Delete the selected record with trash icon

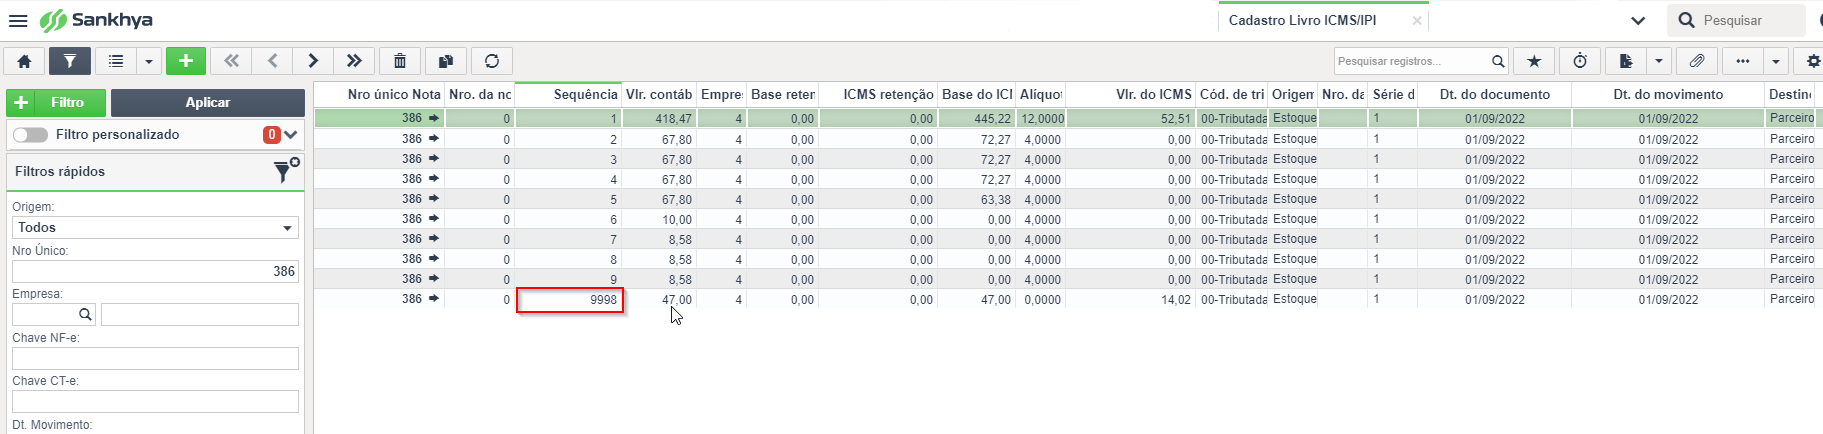click(x=400, y=61)
